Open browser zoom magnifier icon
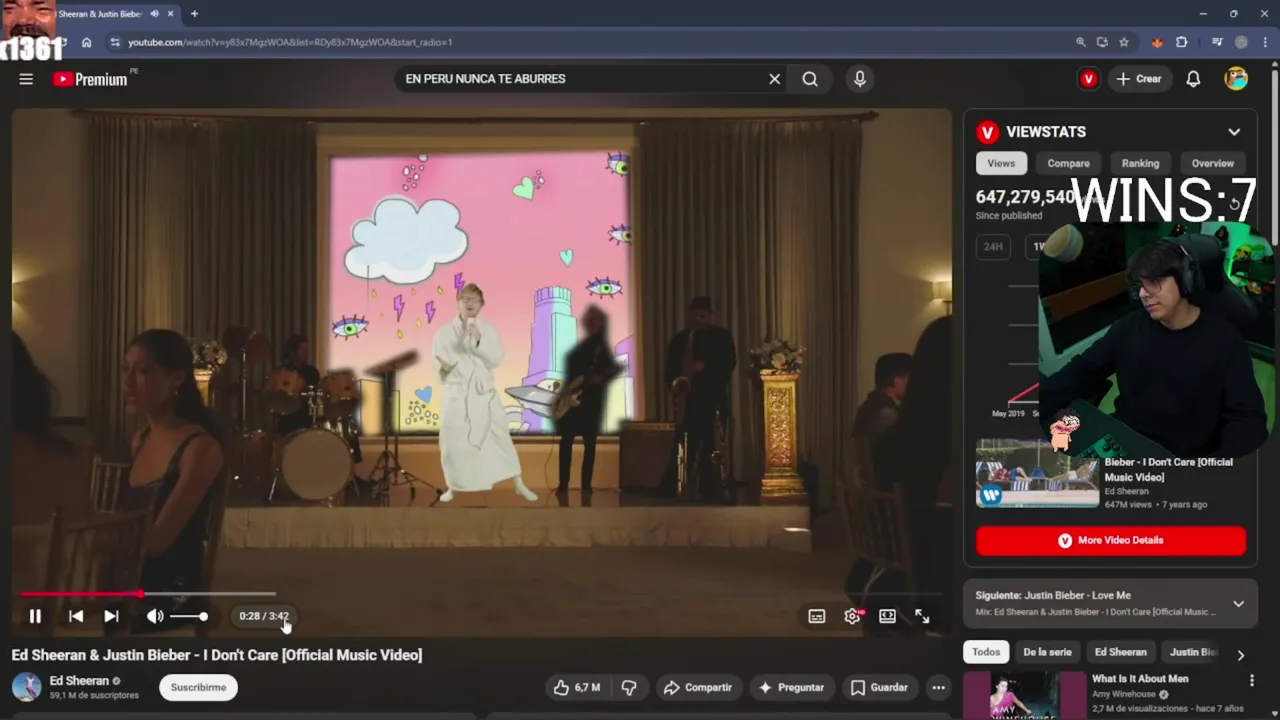This screenshot has height=720, width=1280. (1080, 42)
